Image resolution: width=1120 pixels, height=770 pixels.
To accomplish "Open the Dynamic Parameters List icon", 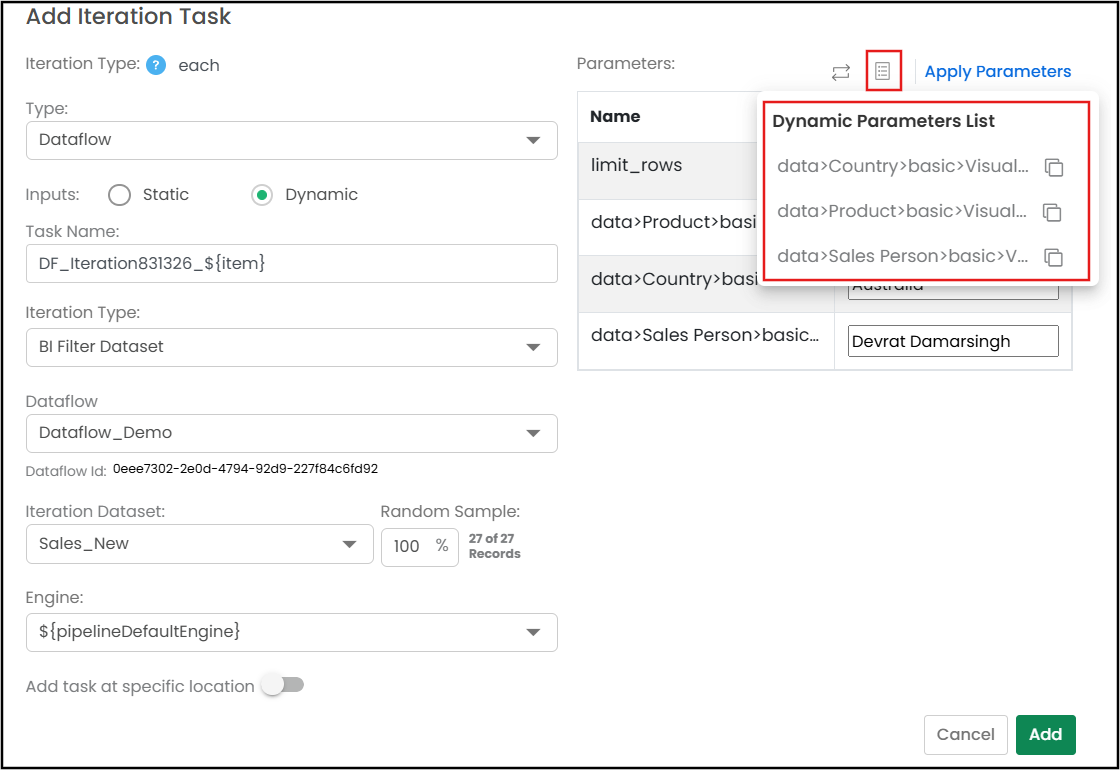I will tap(883, 71).
